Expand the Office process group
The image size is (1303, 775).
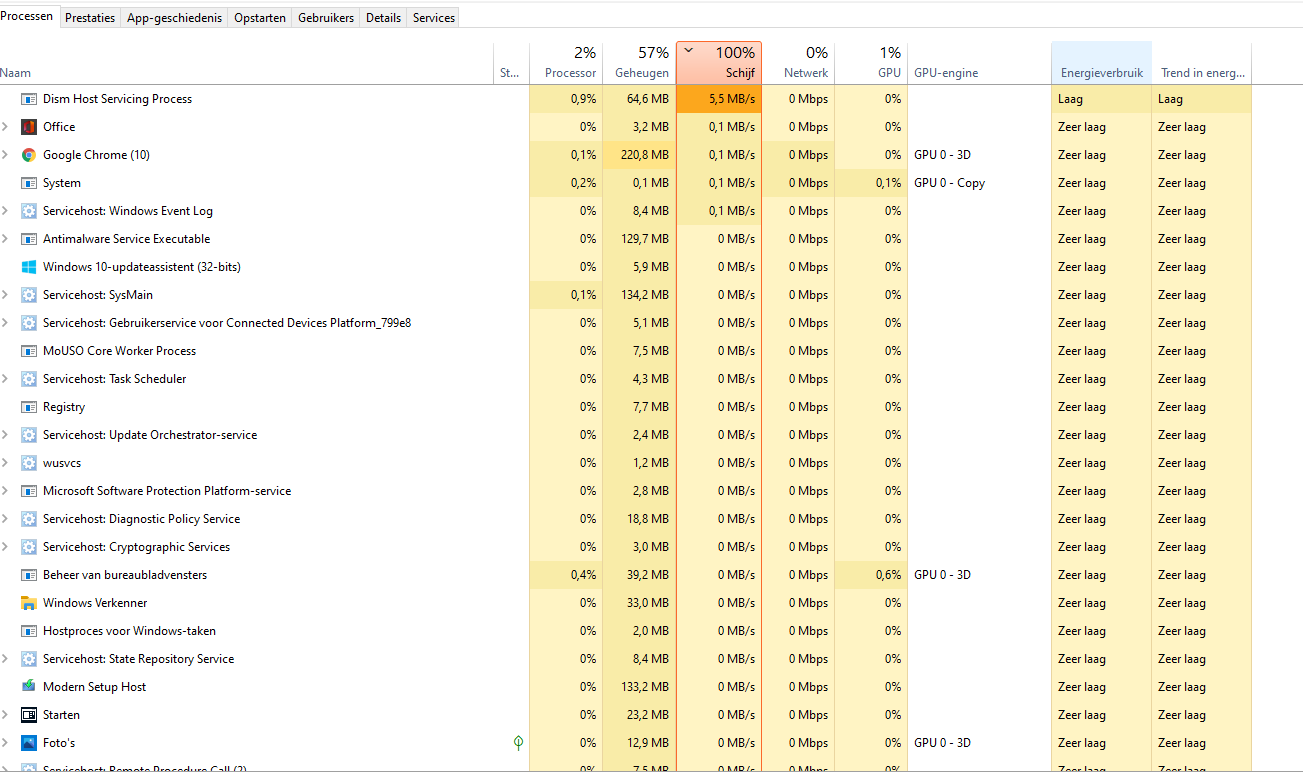5,127
